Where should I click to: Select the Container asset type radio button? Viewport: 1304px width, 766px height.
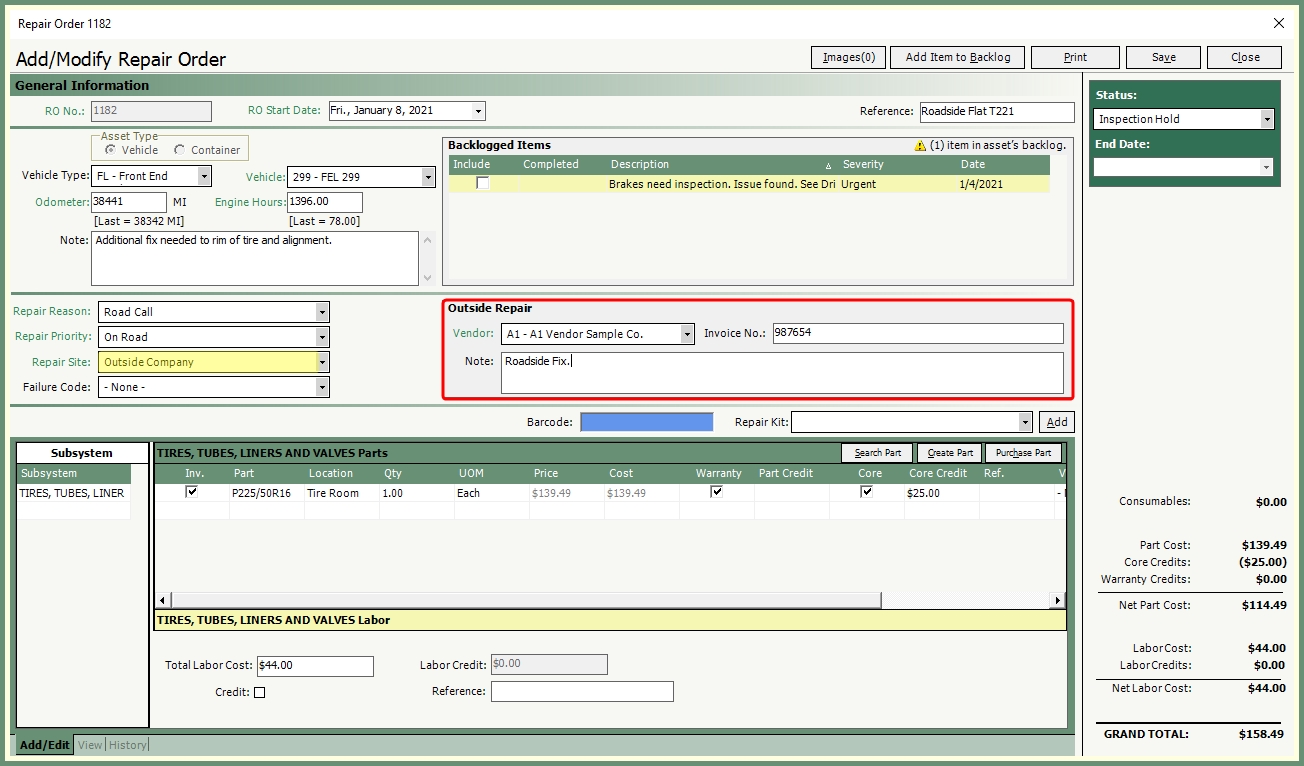click(180, 150)
